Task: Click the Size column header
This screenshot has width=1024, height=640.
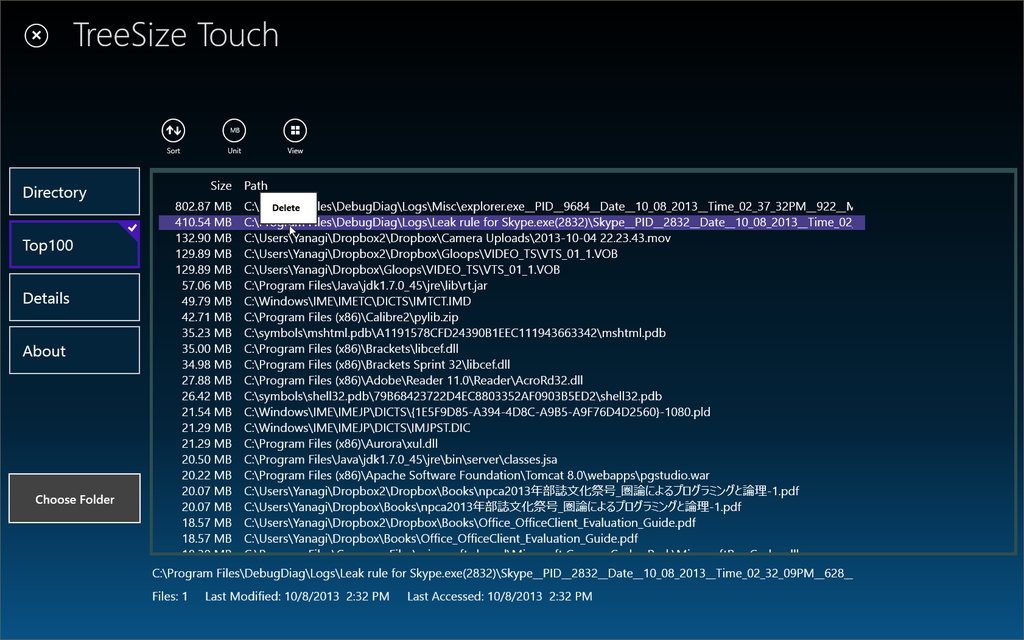Action: [221, 185]
